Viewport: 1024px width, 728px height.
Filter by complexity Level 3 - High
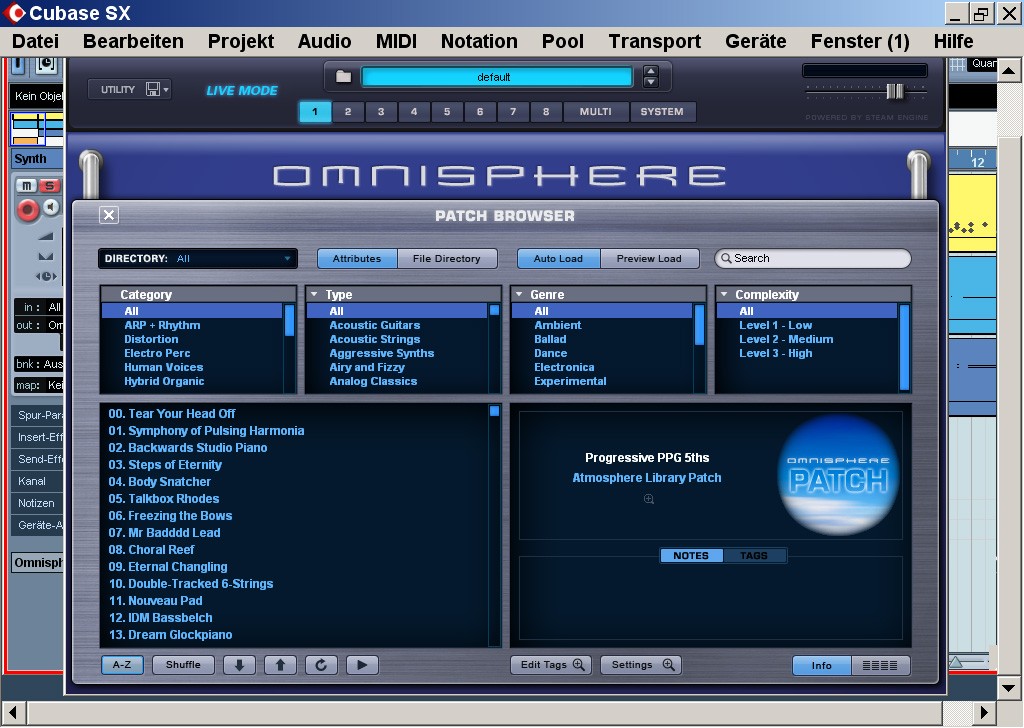point(776,353)
